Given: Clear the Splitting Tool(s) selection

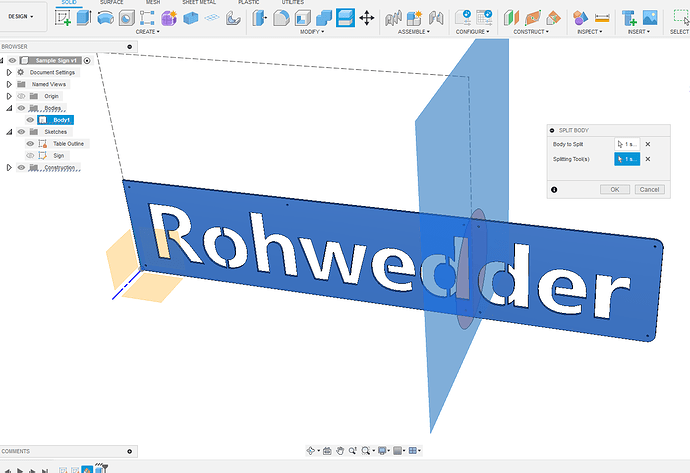Looking at the screenshot, I should (648, 159).
